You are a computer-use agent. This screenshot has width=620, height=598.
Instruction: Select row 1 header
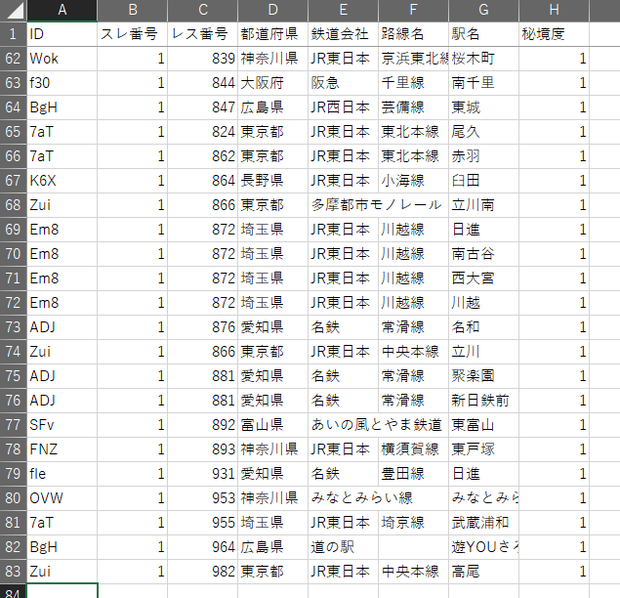pyautogui.click(x=13, y=34)
